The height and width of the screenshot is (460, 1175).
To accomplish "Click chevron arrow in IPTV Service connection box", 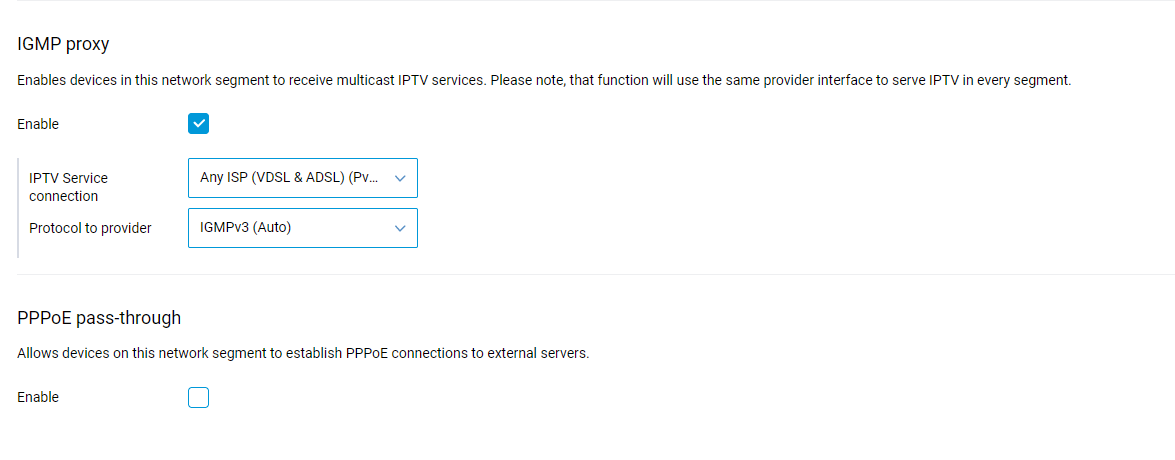I will 400,178.
